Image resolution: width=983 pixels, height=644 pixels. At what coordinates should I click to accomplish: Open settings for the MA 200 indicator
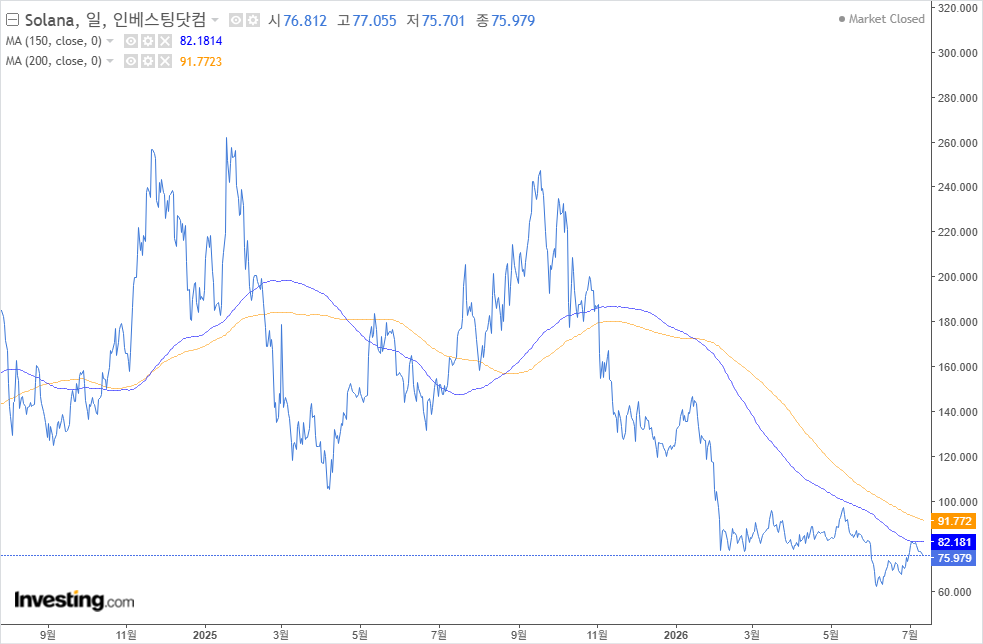pyautogui.click(x=147, y=61)
